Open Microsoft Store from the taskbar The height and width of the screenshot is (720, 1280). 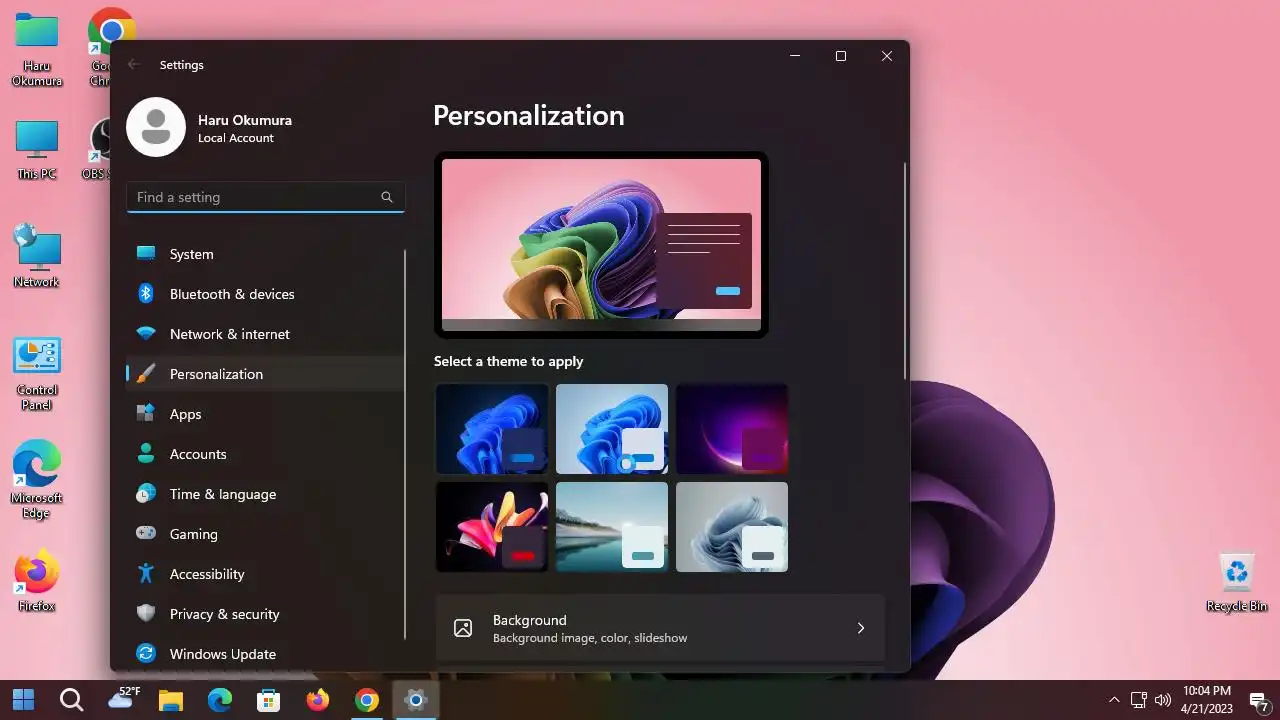(269, 700)
